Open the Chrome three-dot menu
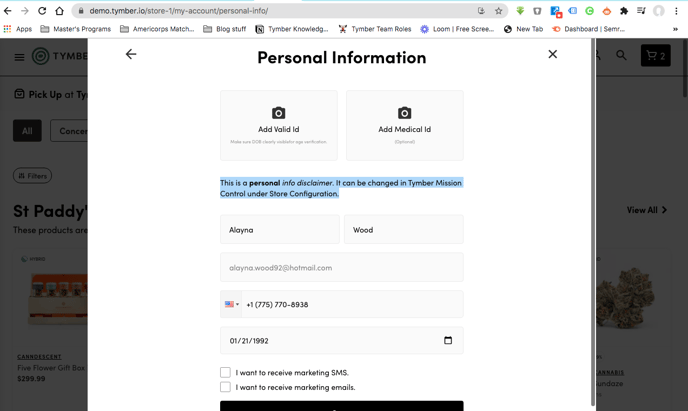 [x=676, y=11]
